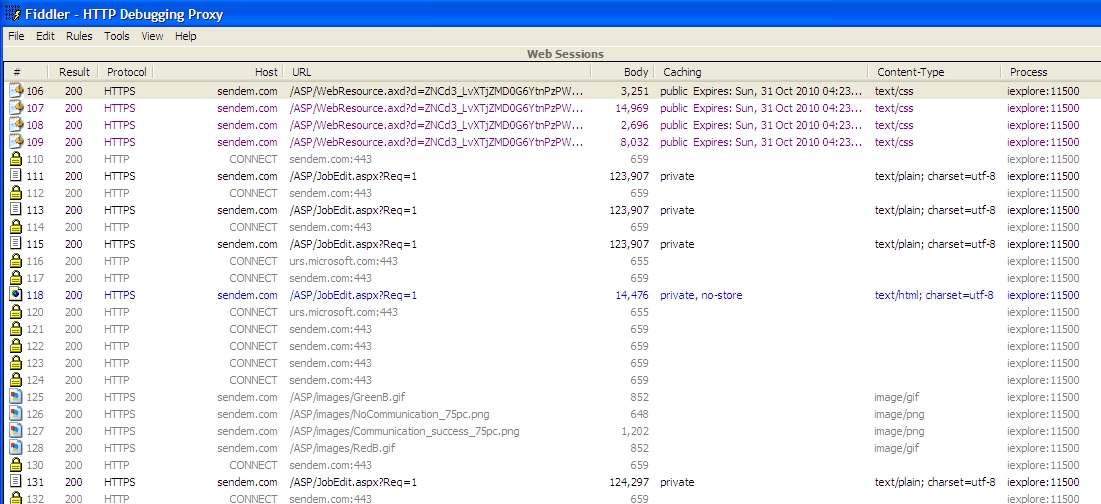1101x504 pixels.
Task: Click the Fiddler app icon in title bar
Action: click(x=13, y=13)
